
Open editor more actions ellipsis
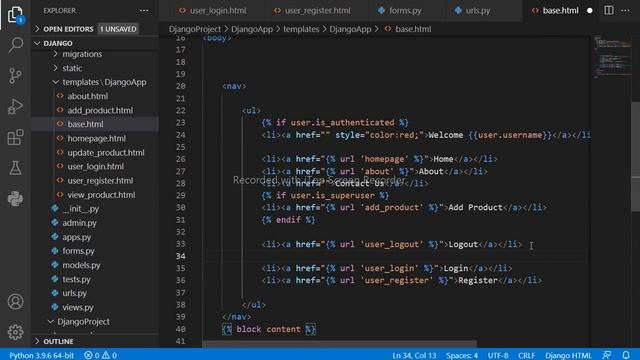click(x=625, y=11)
